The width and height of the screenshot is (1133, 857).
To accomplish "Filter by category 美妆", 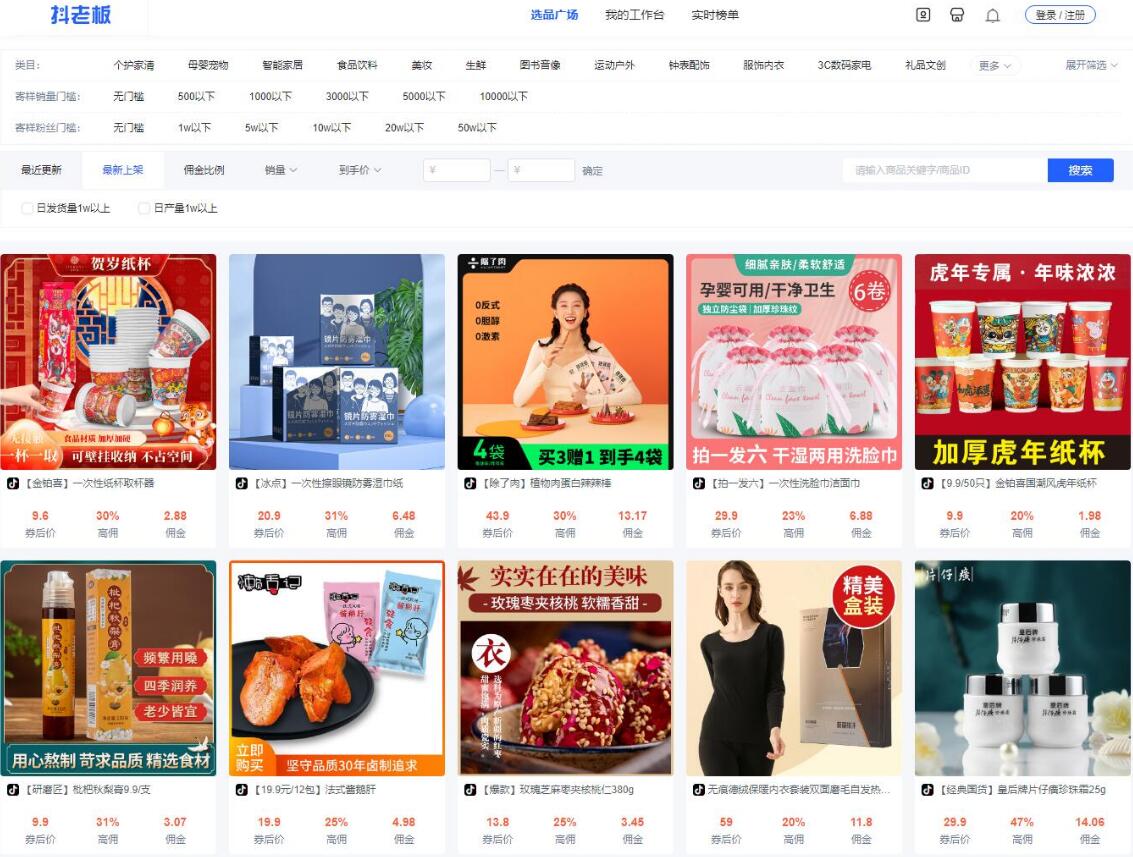I will point(421,65).
